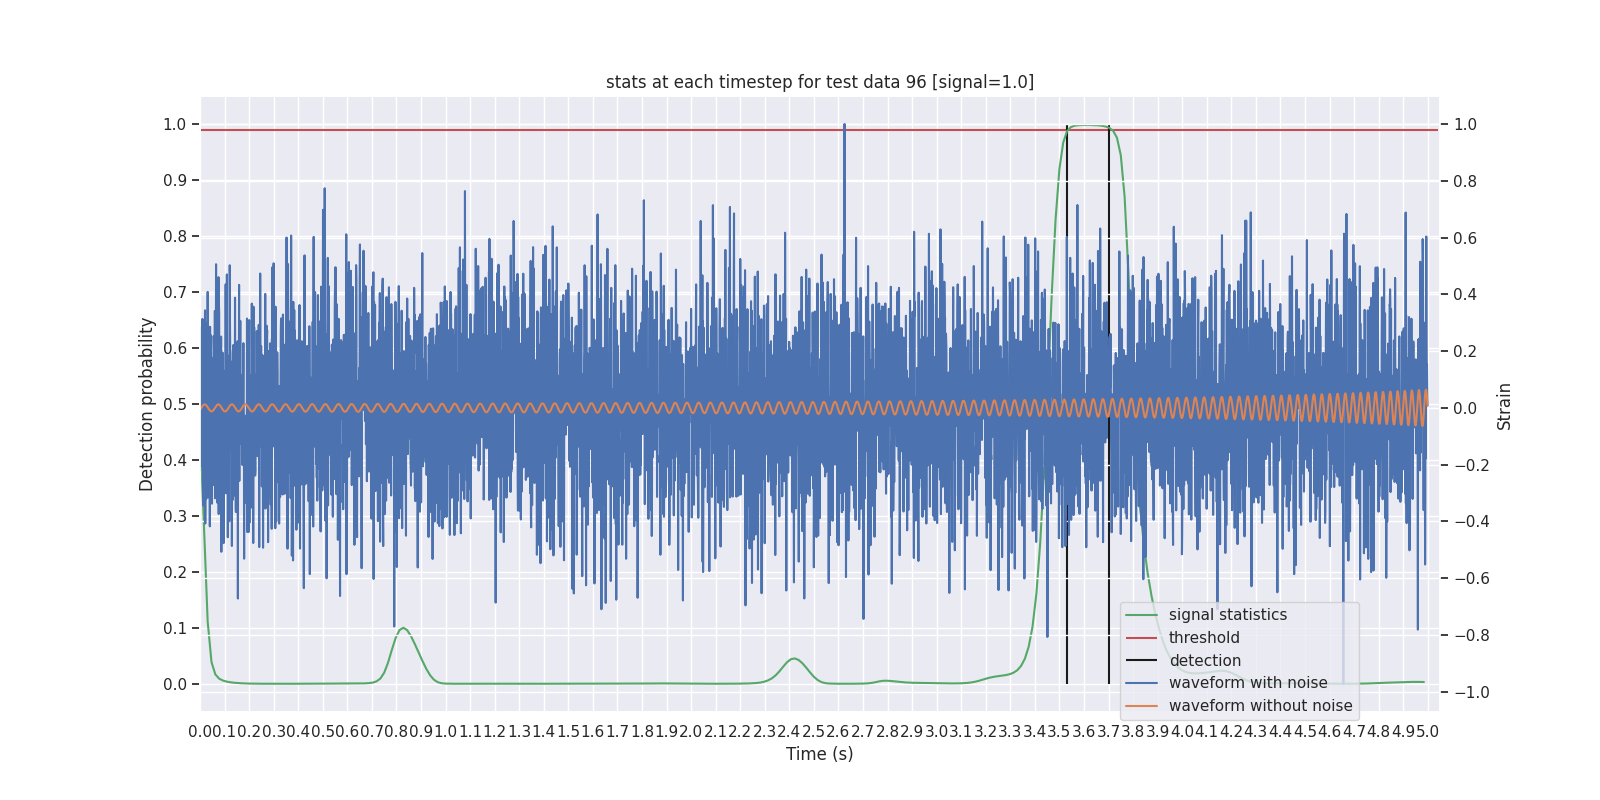Image resolution: width=1600 pixels, height=800 pixels.
Task: Click the "Detection probability" y-axis label
Action: (x=147, y=404)
